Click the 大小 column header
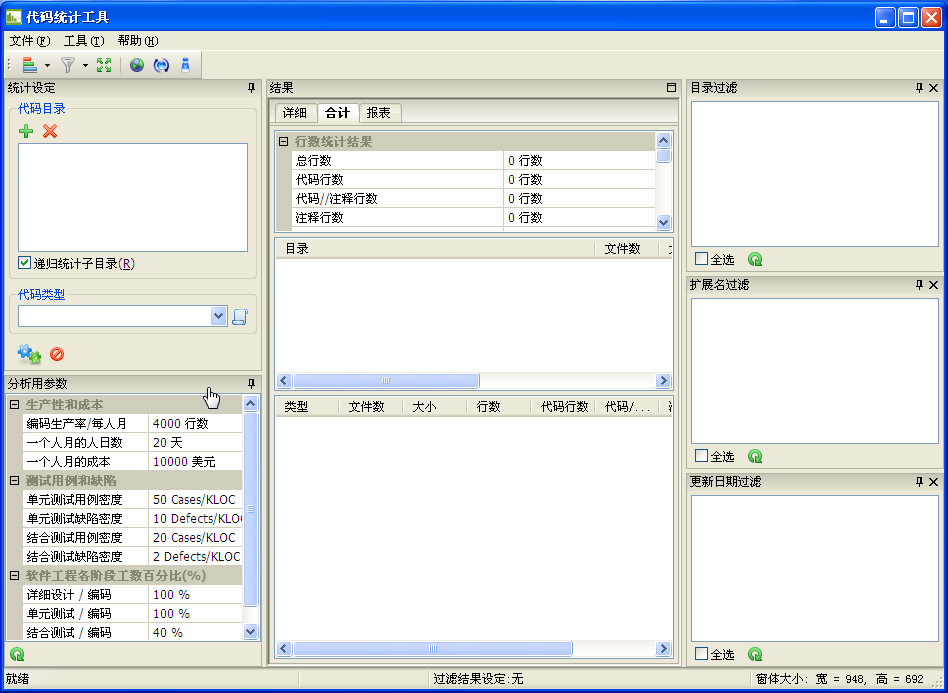948x693 pixels. point(435,407)
